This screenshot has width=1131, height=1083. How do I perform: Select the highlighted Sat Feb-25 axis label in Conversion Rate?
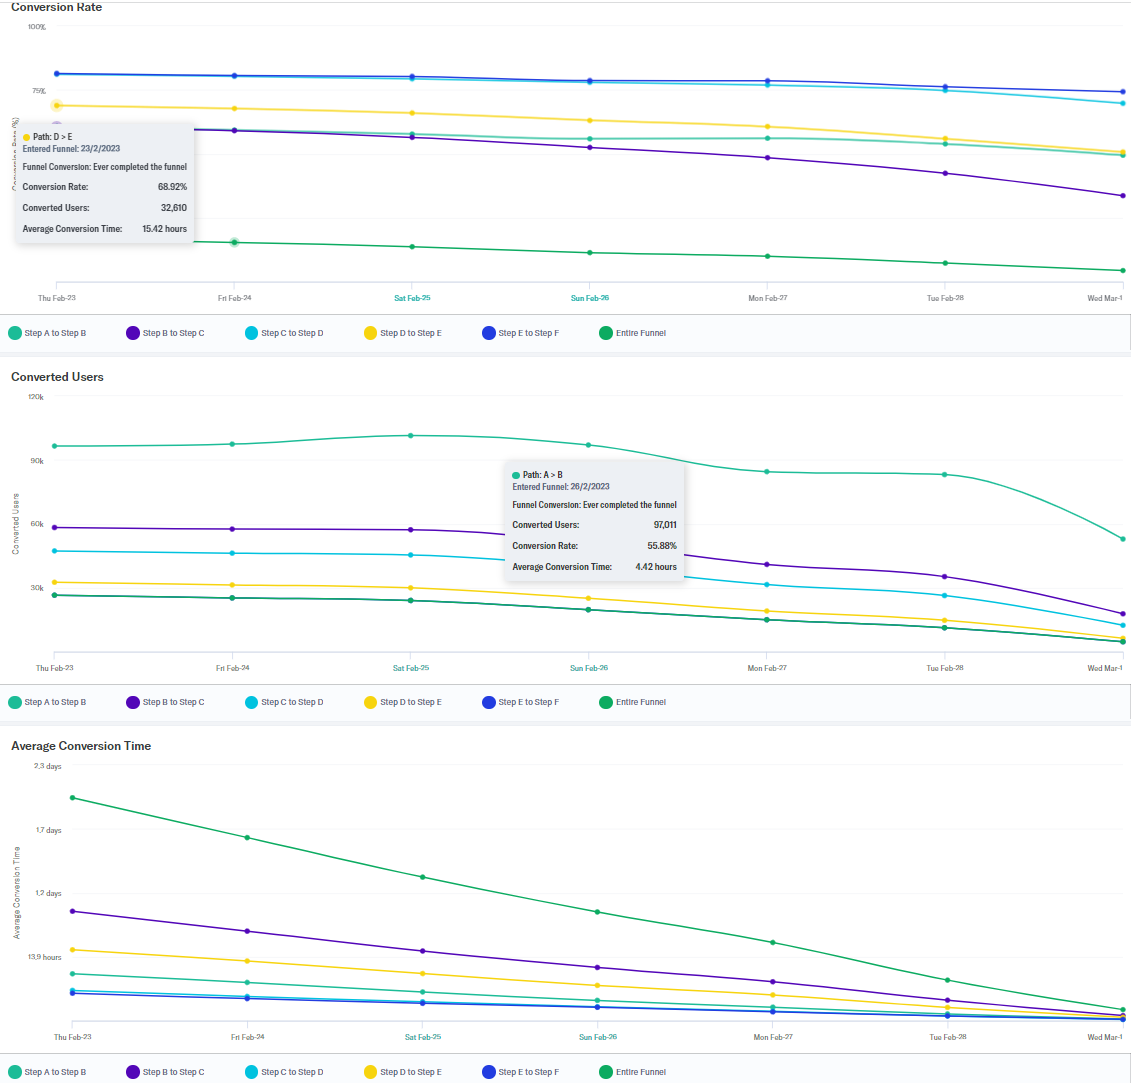pyautogui.click(x=412, y=297)
